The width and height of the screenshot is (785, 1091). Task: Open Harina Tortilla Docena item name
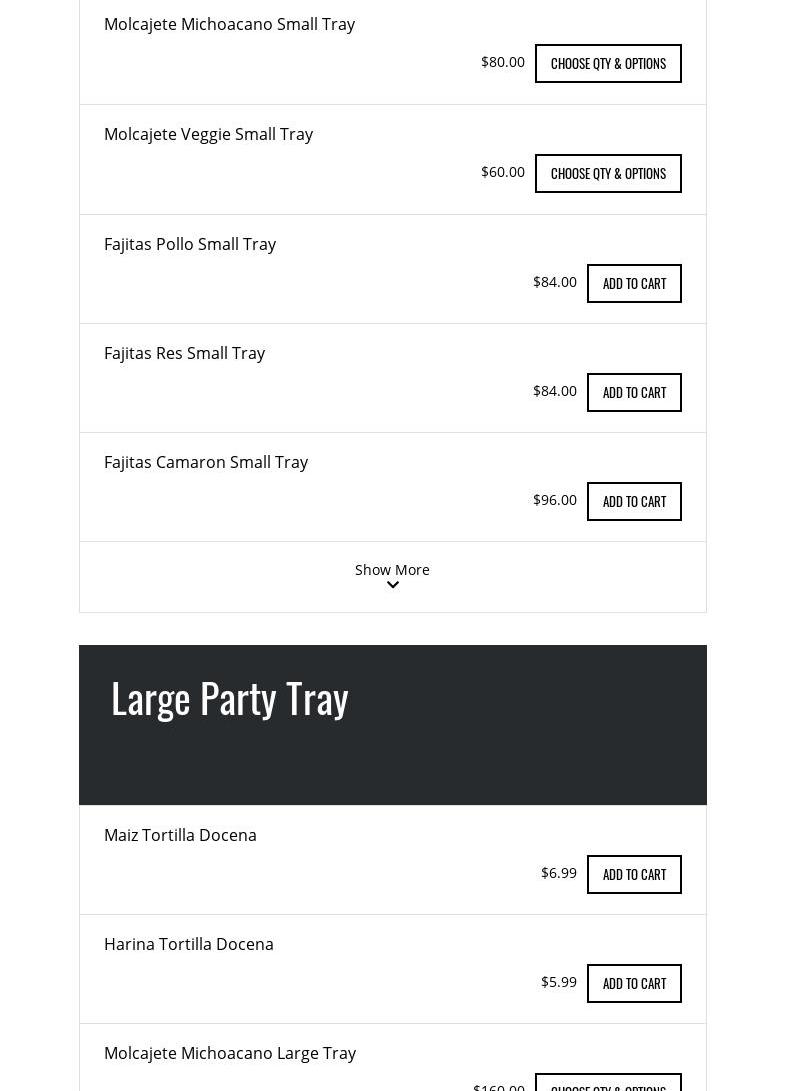coord(189,944)
